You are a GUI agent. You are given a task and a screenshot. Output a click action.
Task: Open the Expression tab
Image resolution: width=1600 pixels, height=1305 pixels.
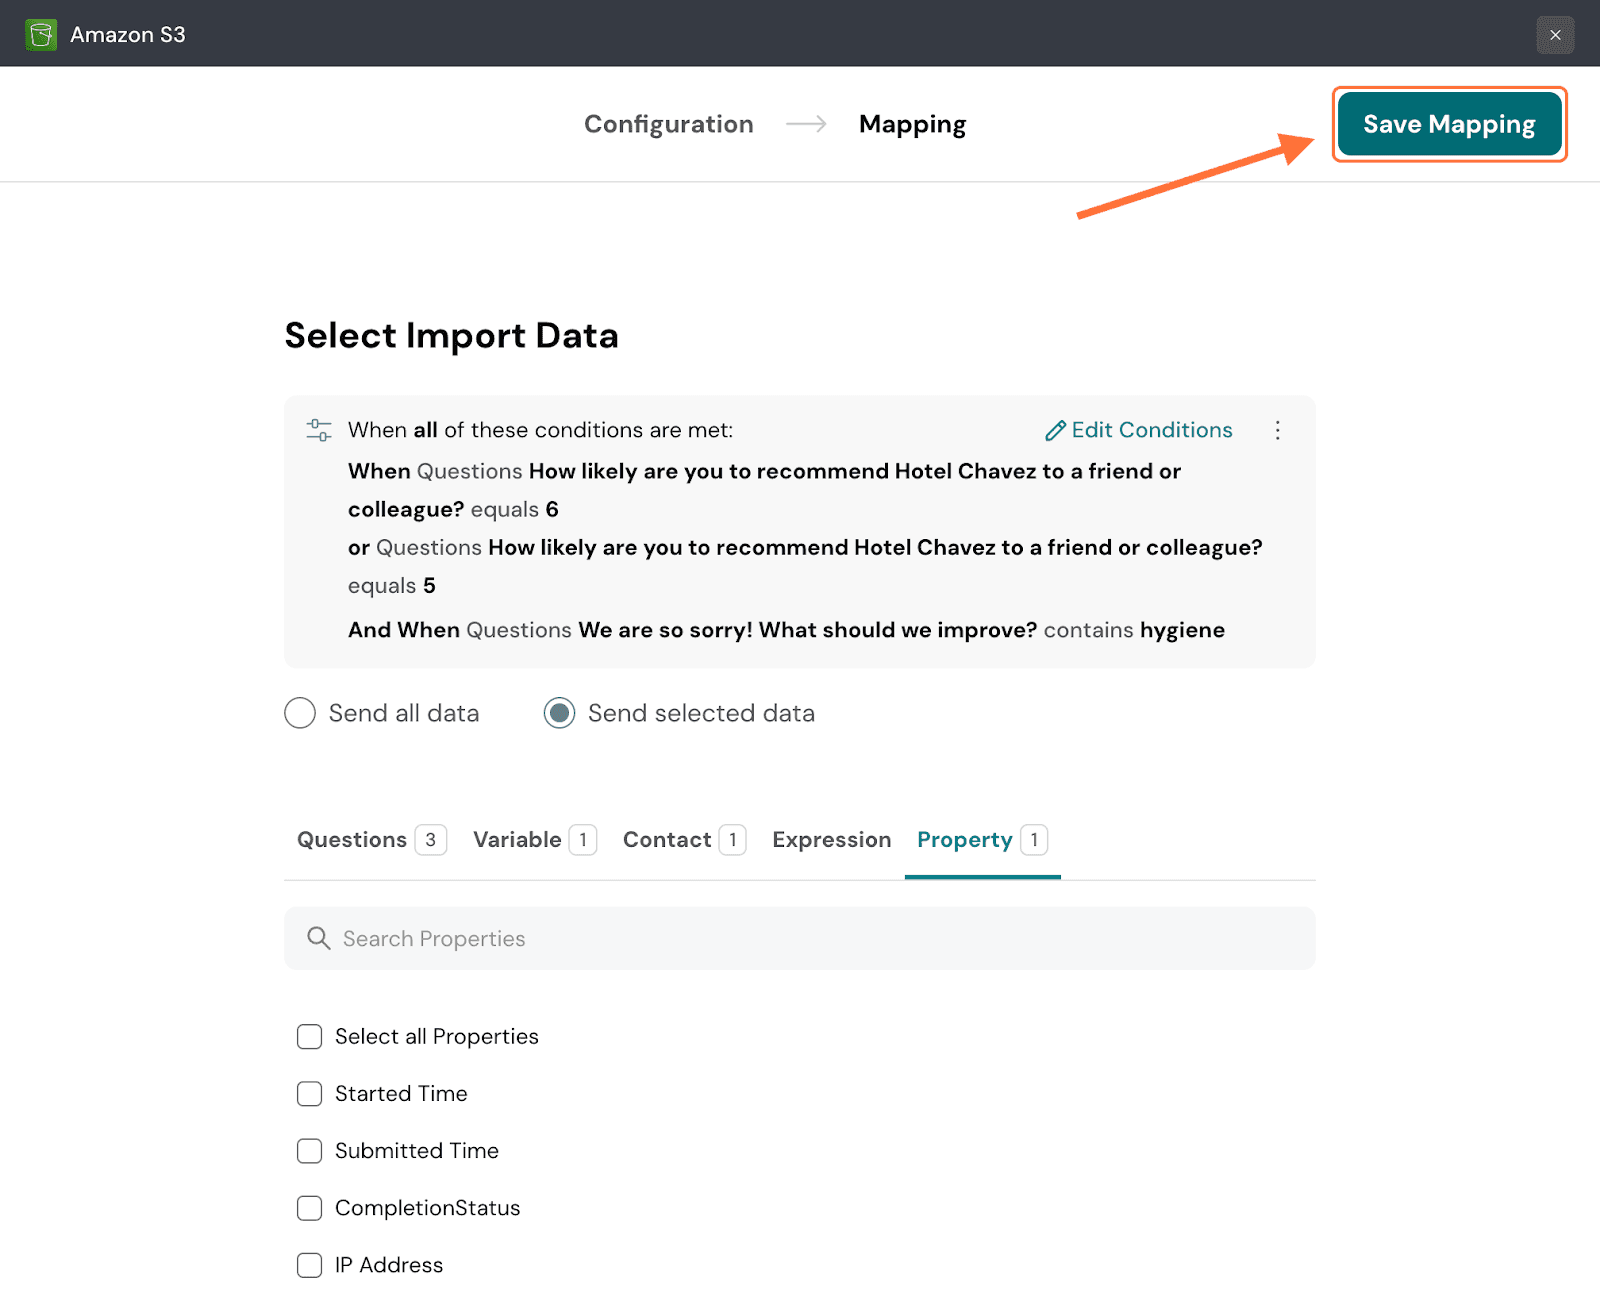click(831, 840)
